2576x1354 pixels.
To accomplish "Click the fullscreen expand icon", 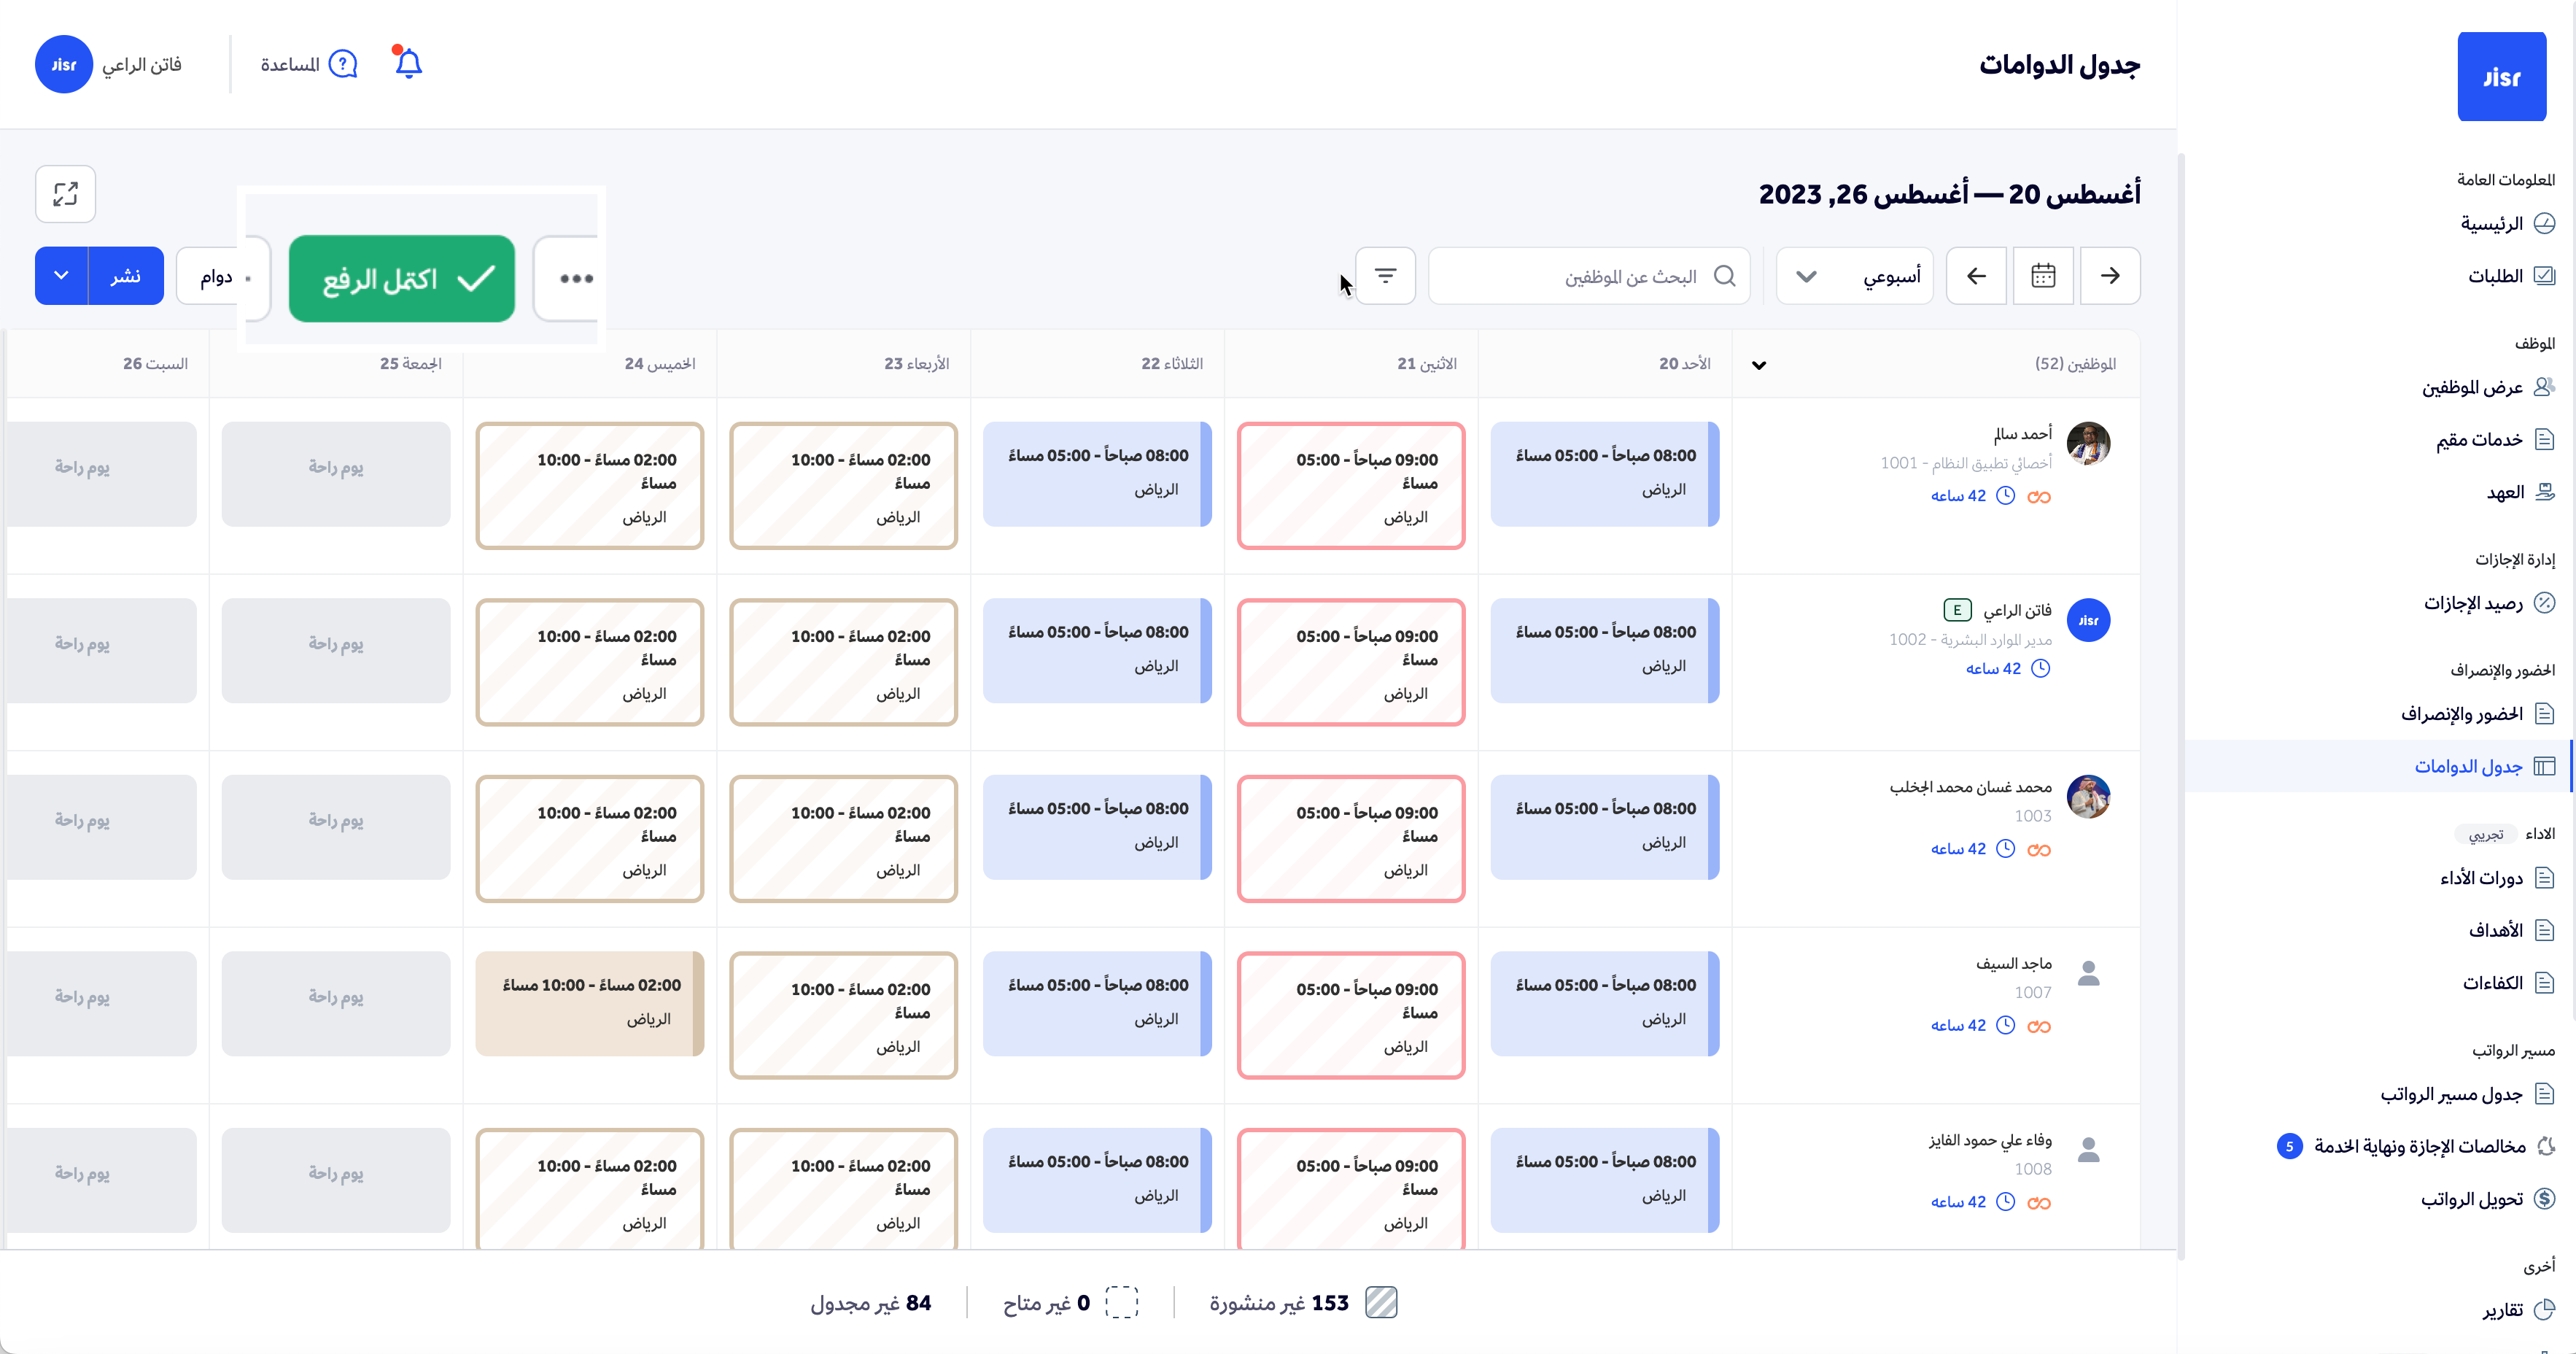I will coord(65,193).
